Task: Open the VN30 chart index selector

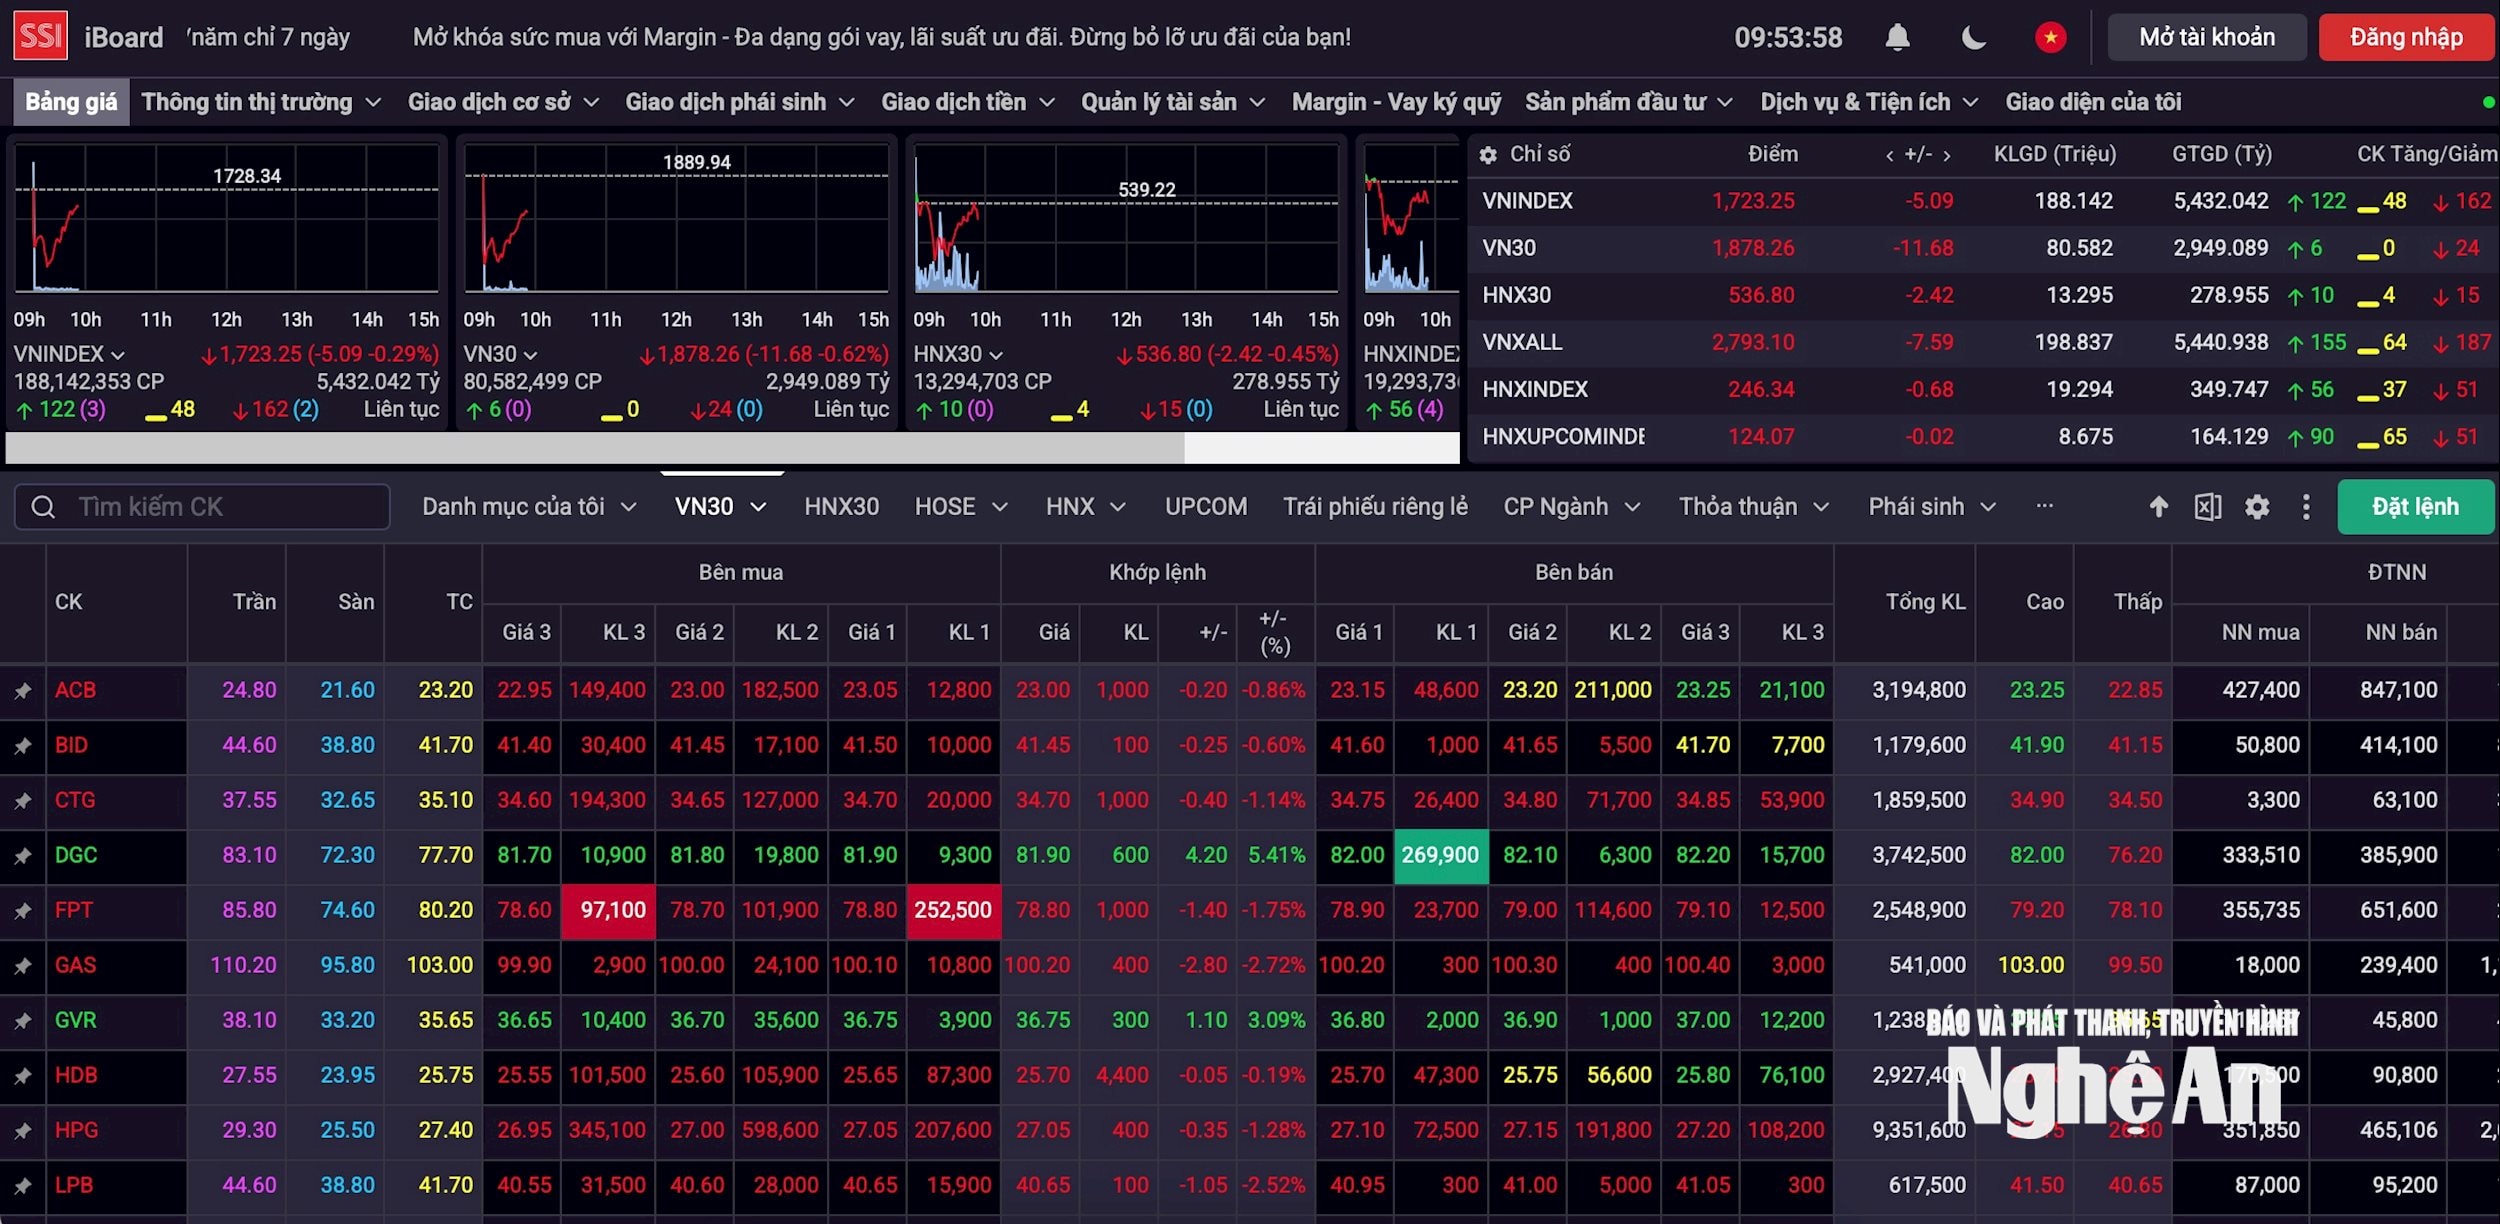Action: pos(501,354)
